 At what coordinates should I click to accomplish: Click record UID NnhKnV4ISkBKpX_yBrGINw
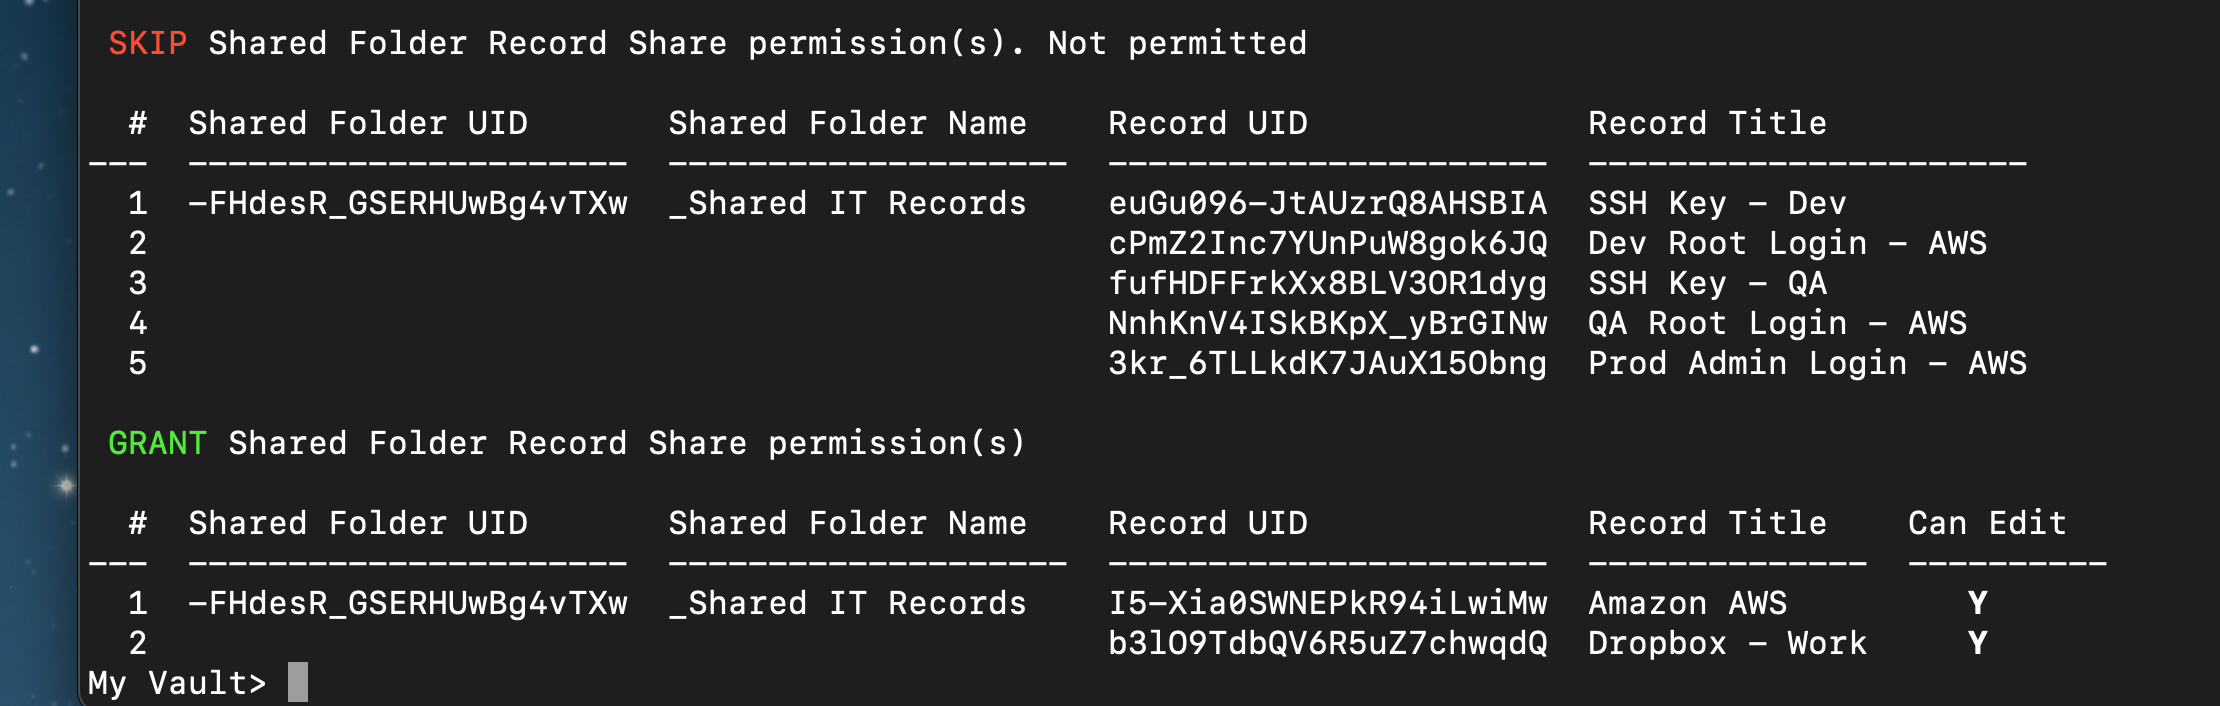click(x=1327, y=323)
